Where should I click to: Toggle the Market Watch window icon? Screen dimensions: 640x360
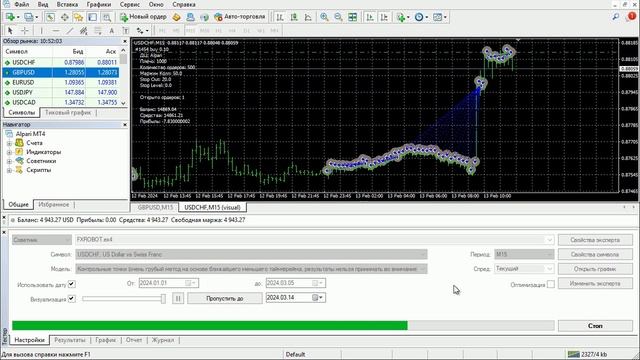pos(50,17)
